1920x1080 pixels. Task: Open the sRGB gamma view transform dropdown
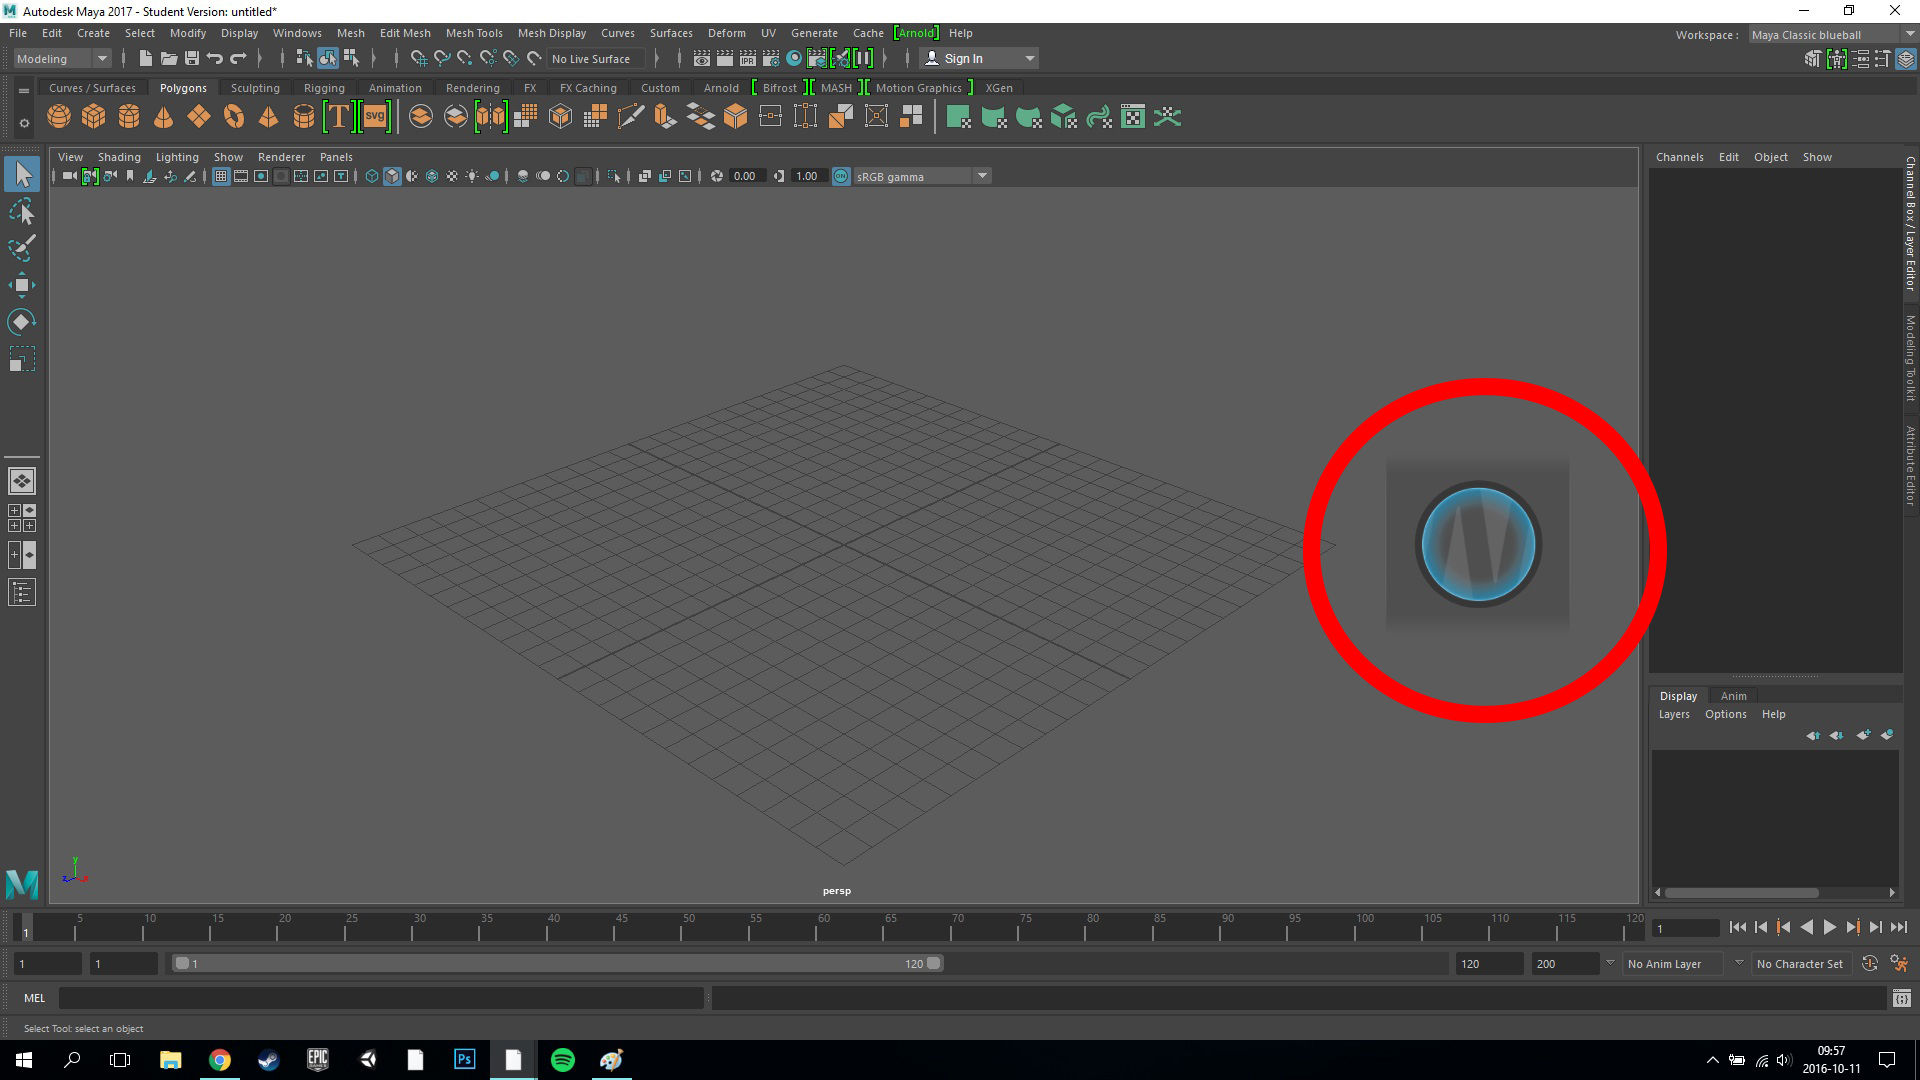pos(922,176)
